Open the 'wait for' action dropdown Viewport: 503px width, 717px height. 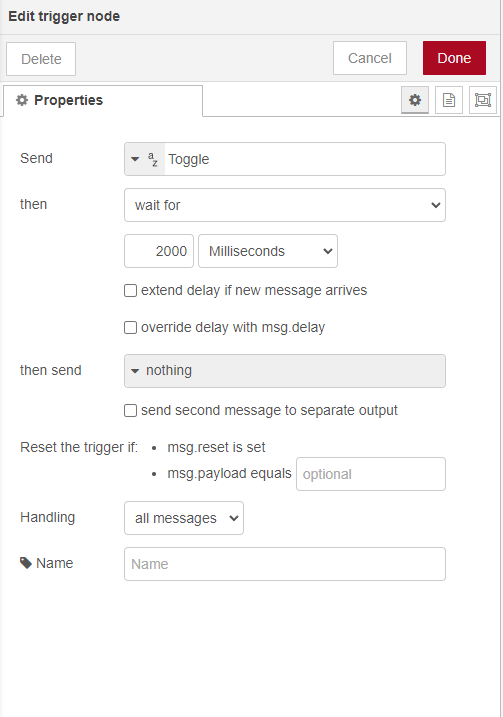point(285,205)
